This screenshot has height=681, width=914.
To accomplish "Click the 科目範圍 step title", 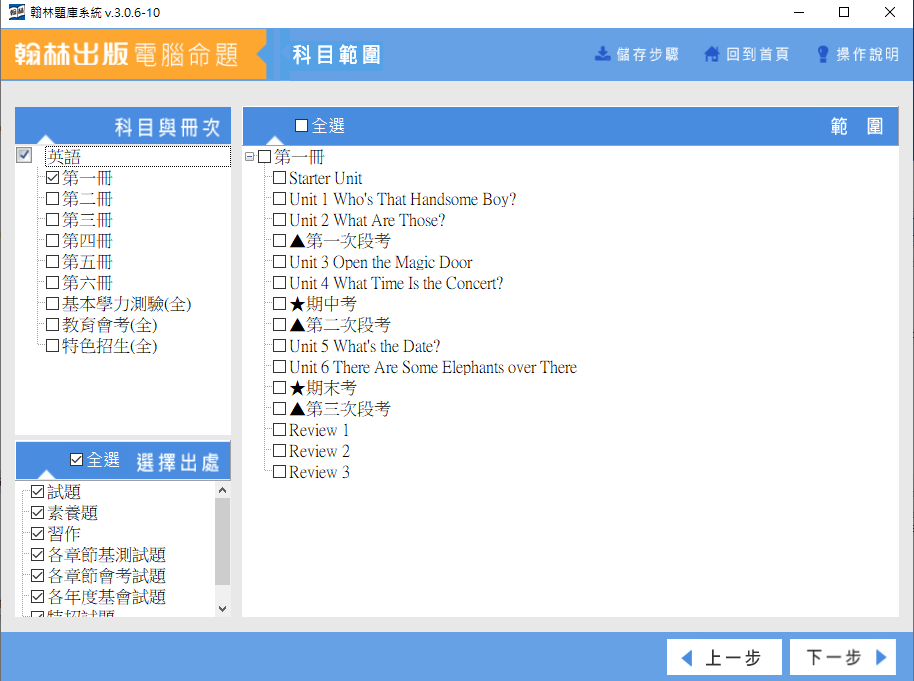I will pyautogui.click(x=336, y=55).
